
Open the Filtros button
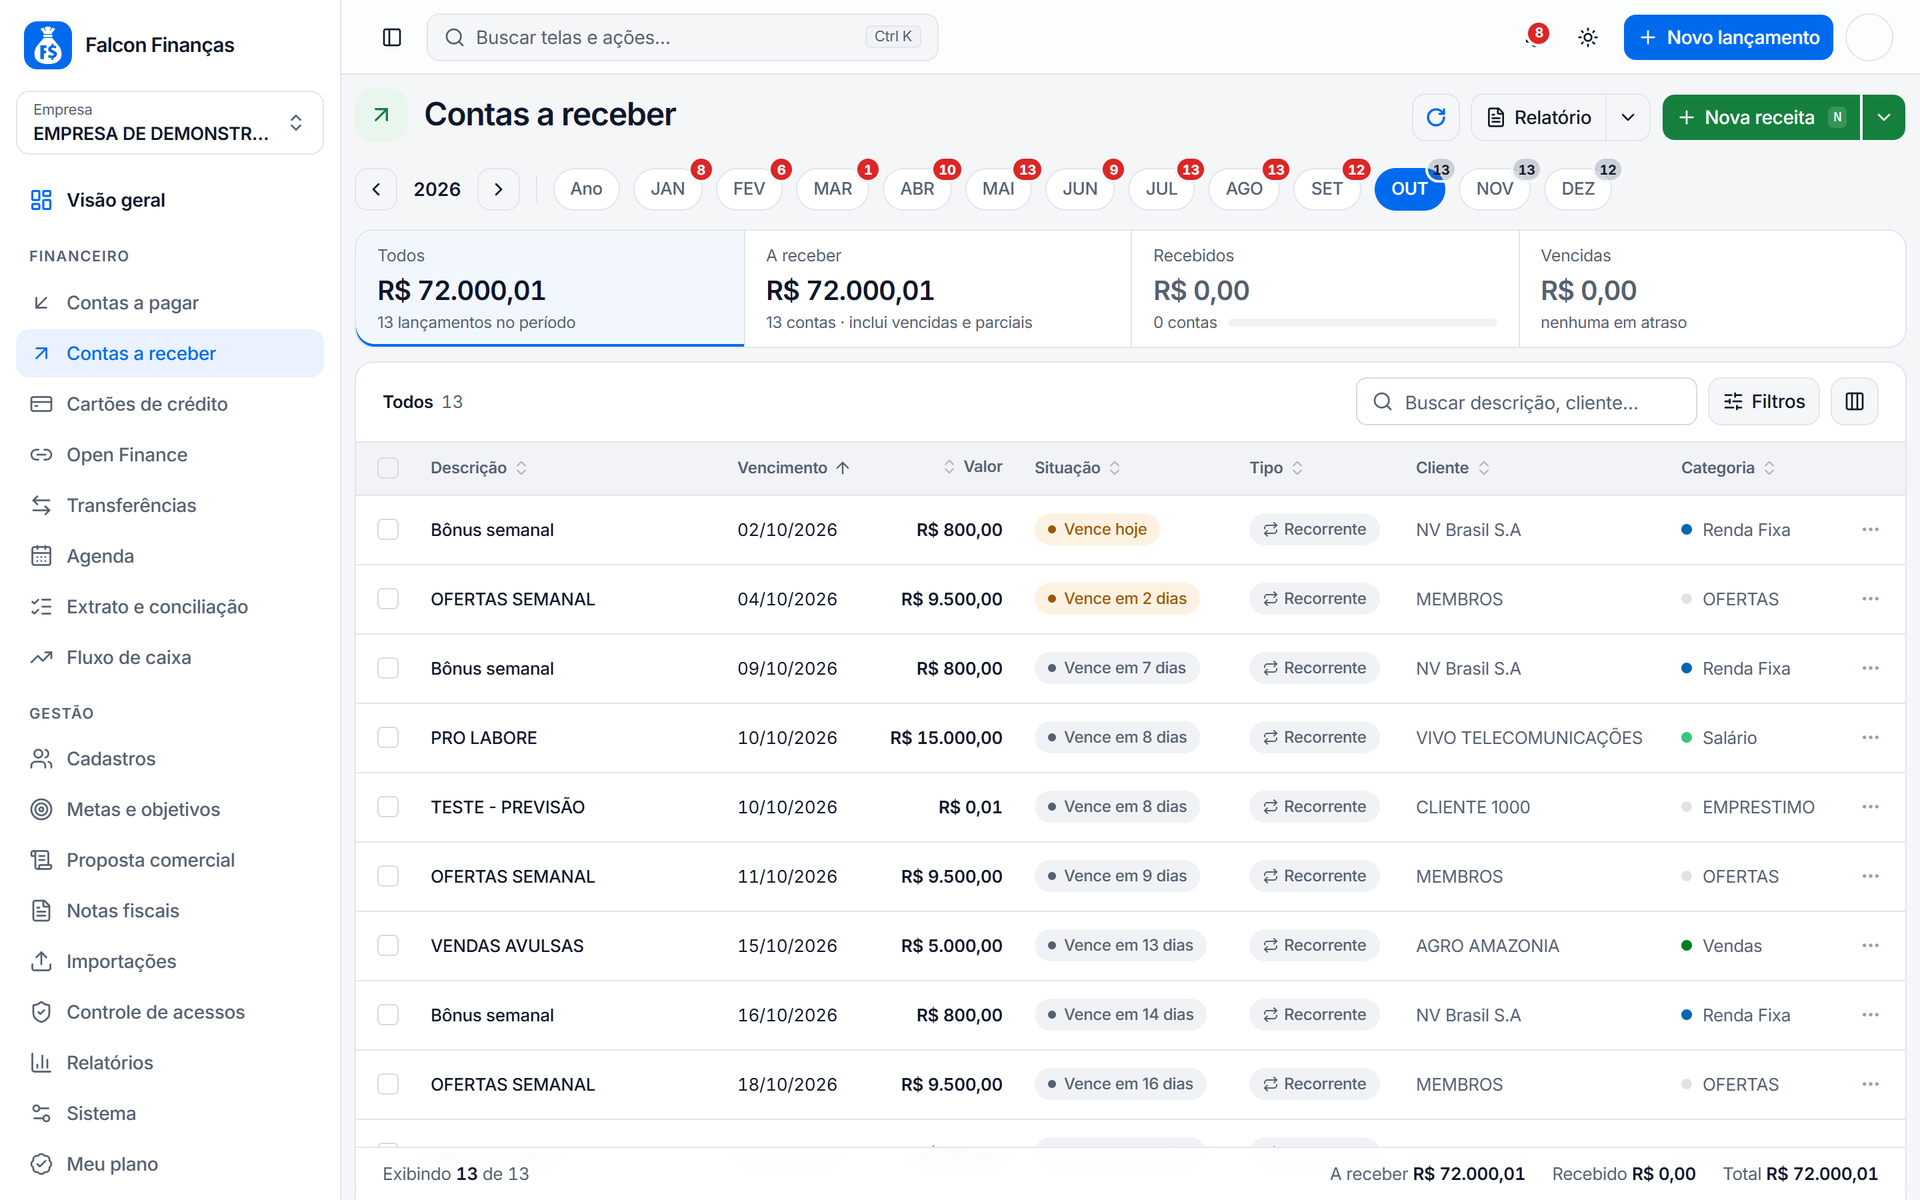coord(1764,402)
